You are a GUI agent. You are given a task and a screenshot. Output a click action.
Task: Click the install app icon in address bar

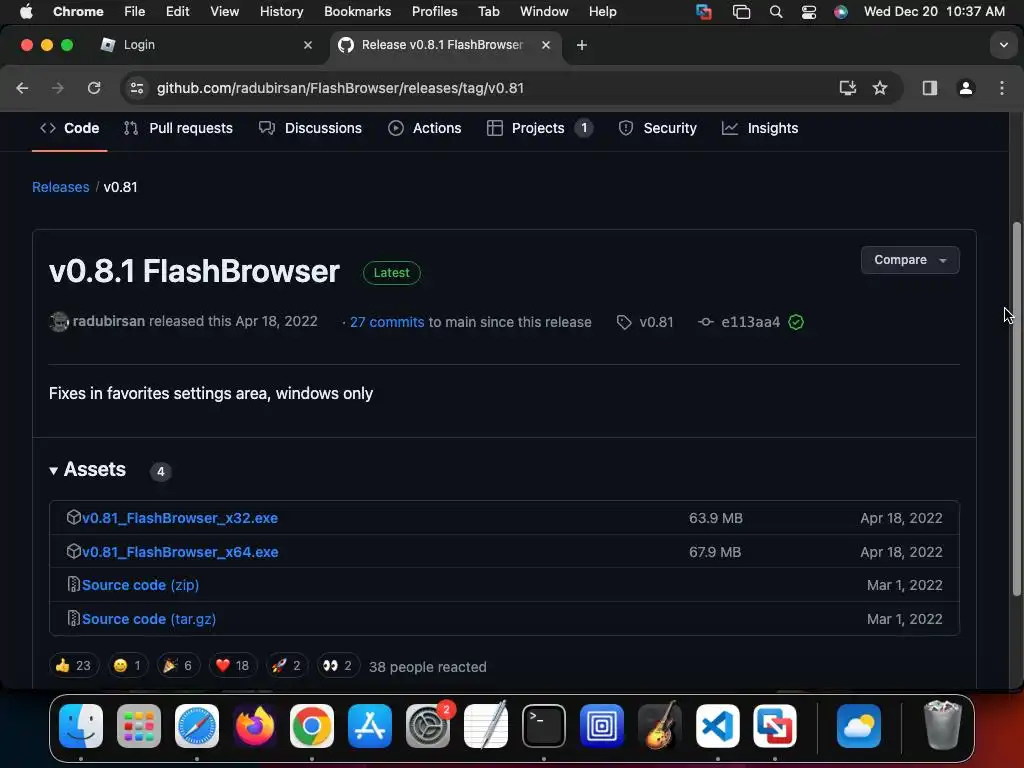coord(847,88)
